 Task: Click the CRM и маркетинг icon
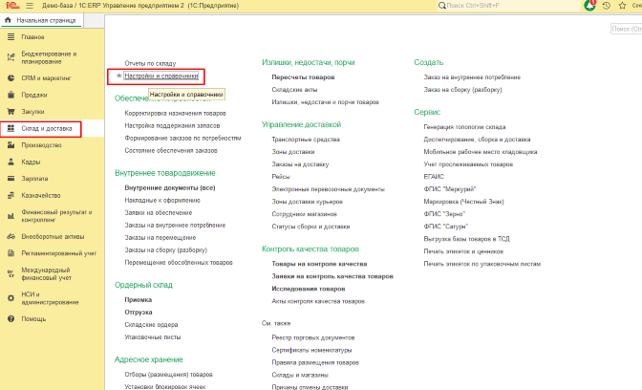click(x=11, y=78)
